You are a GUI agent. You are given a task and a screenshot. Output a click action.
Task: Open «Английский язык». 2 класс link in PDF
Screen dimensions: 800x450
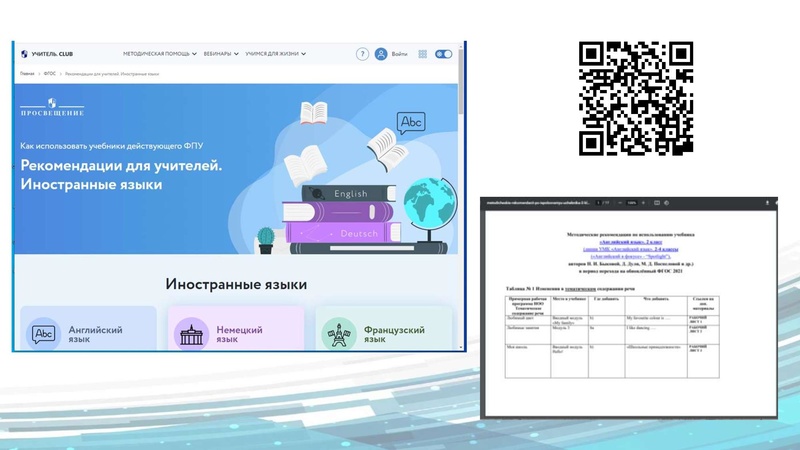point(631,242)
